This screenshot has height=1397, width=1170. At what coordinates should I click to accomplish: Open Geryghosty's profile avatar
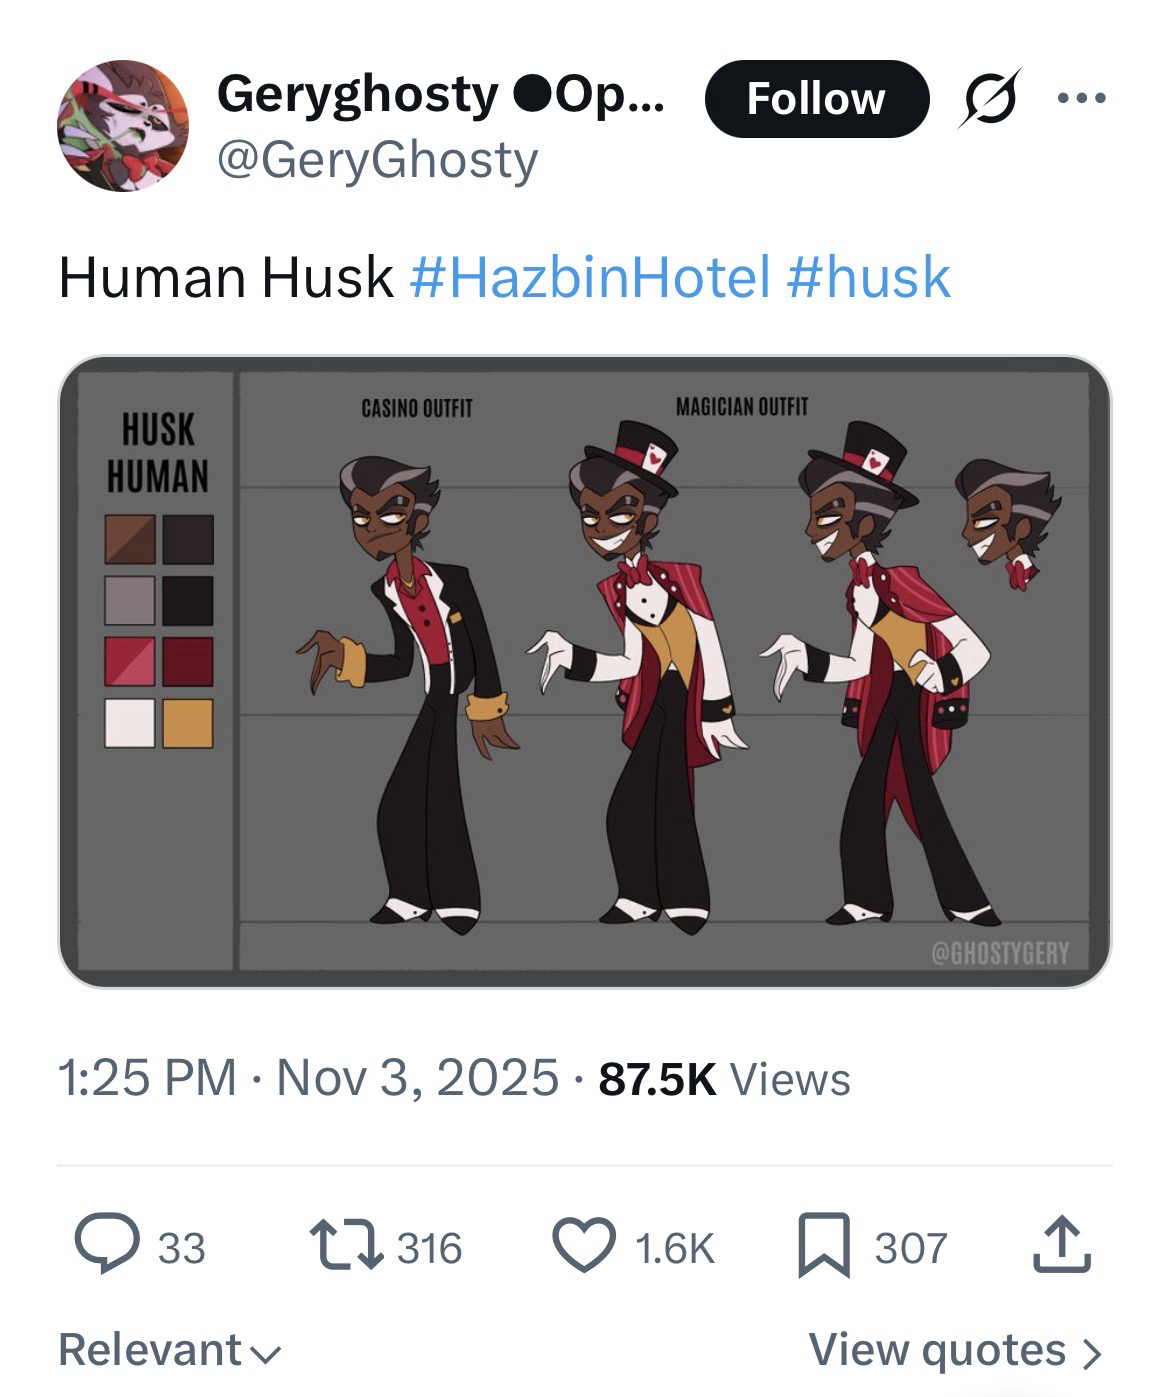(123, 126)
